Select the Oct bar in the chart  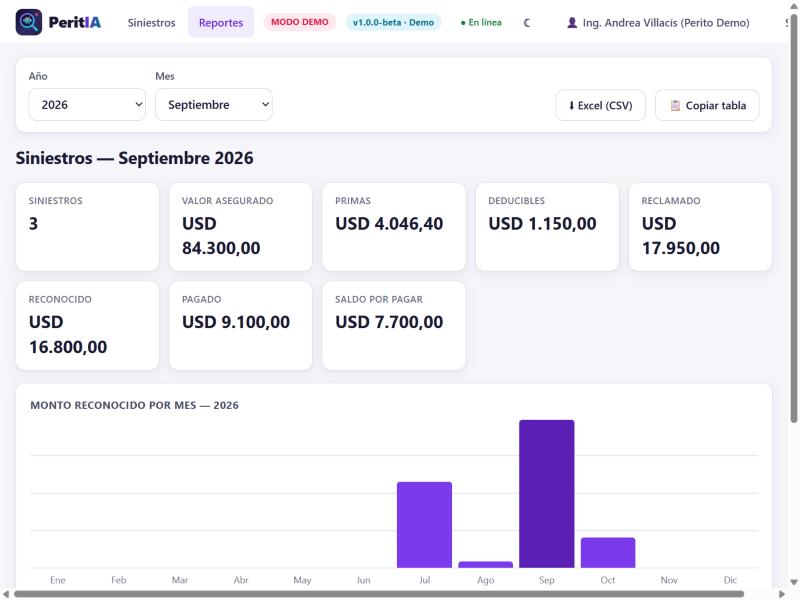pos(608,553)
